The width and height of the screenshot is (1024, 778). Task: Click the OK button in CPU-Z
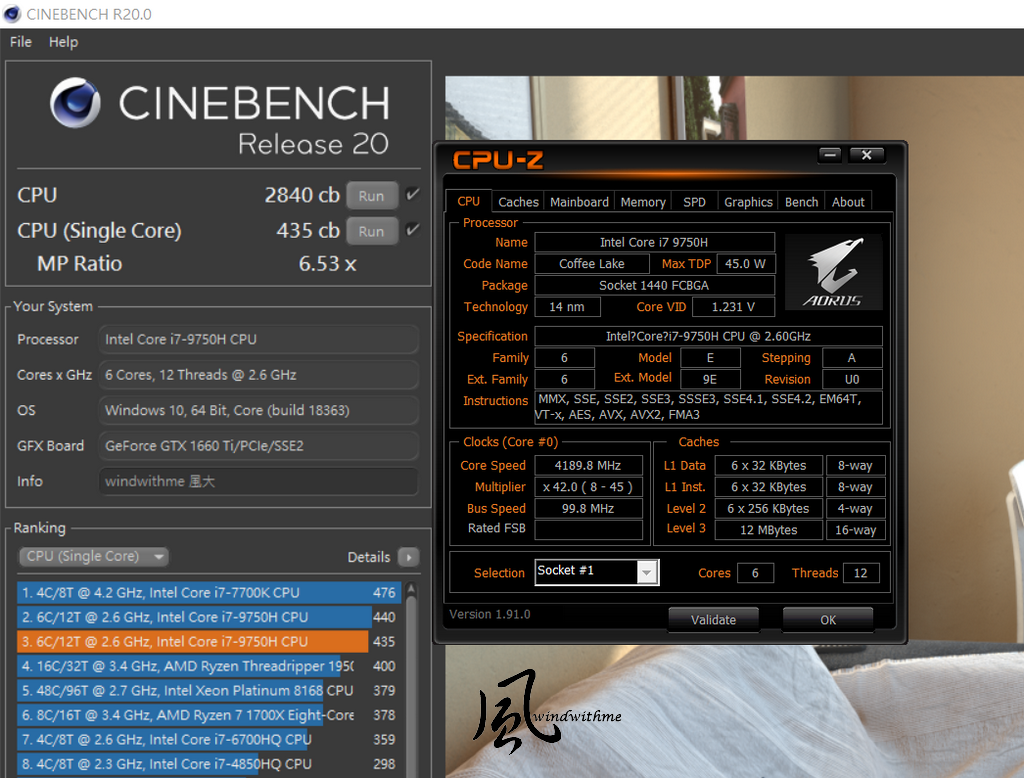(828, 619)
